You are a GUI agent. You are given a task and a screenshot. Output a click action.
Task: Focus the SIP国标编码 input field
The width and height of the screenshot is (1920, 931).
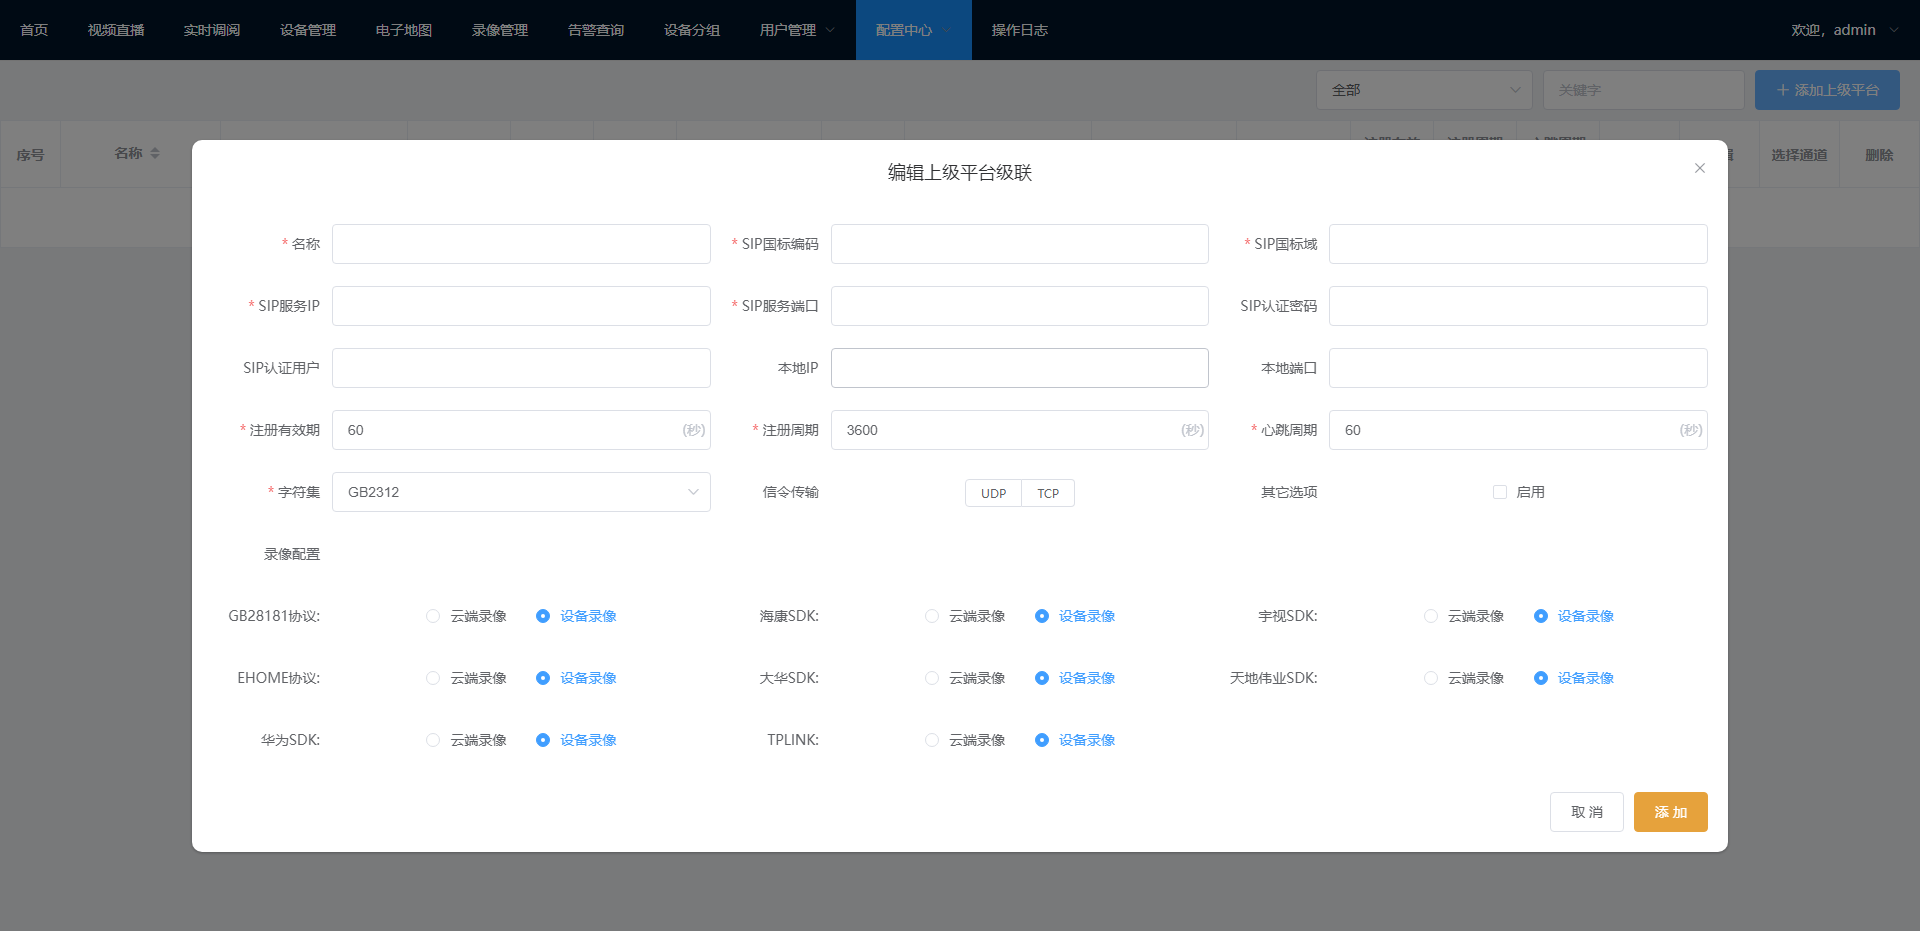point(1020,244)
